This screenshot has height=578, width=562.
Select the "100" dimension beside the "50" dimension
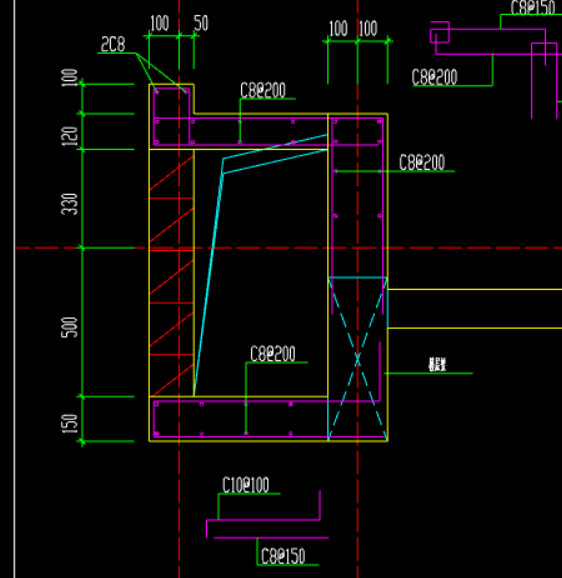160,23
